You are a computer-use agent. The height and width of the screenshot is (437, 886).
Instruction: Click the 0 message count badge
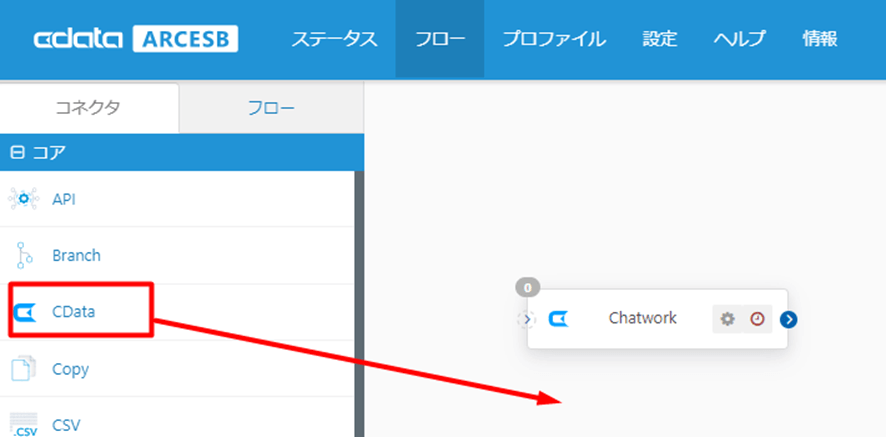point(528,288)
